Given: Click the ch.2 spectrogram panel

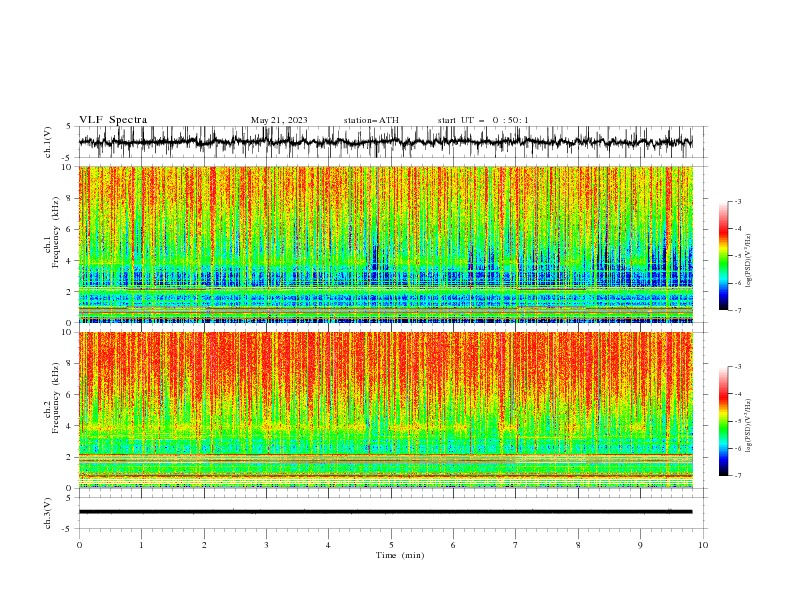Looking at the screenshot, I should coord(385,410).
